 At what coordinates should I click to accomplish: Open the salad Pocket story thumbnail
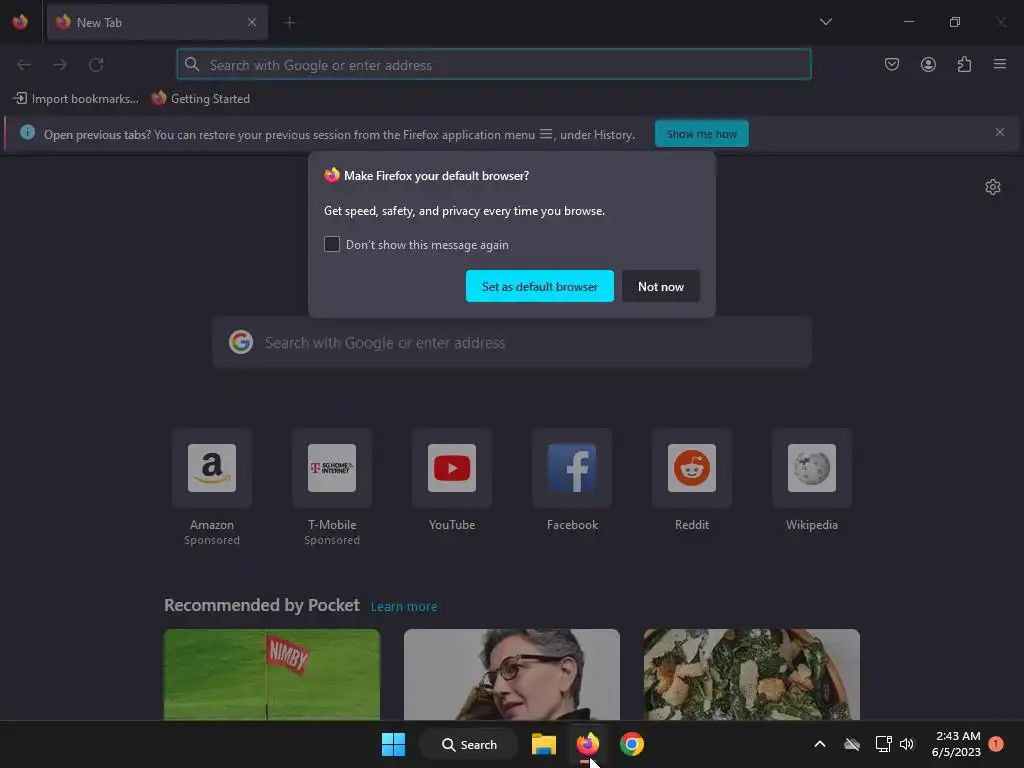coord(752,675)
